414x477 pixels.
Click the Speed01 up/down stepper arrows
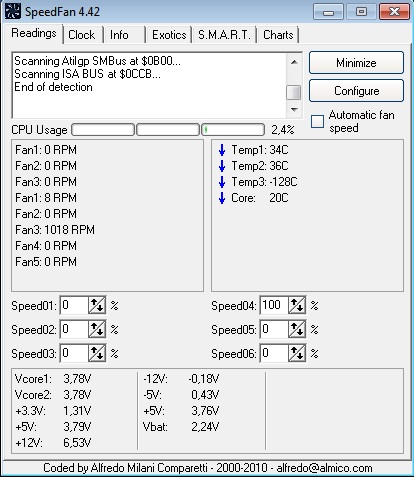tap(97, 305)
